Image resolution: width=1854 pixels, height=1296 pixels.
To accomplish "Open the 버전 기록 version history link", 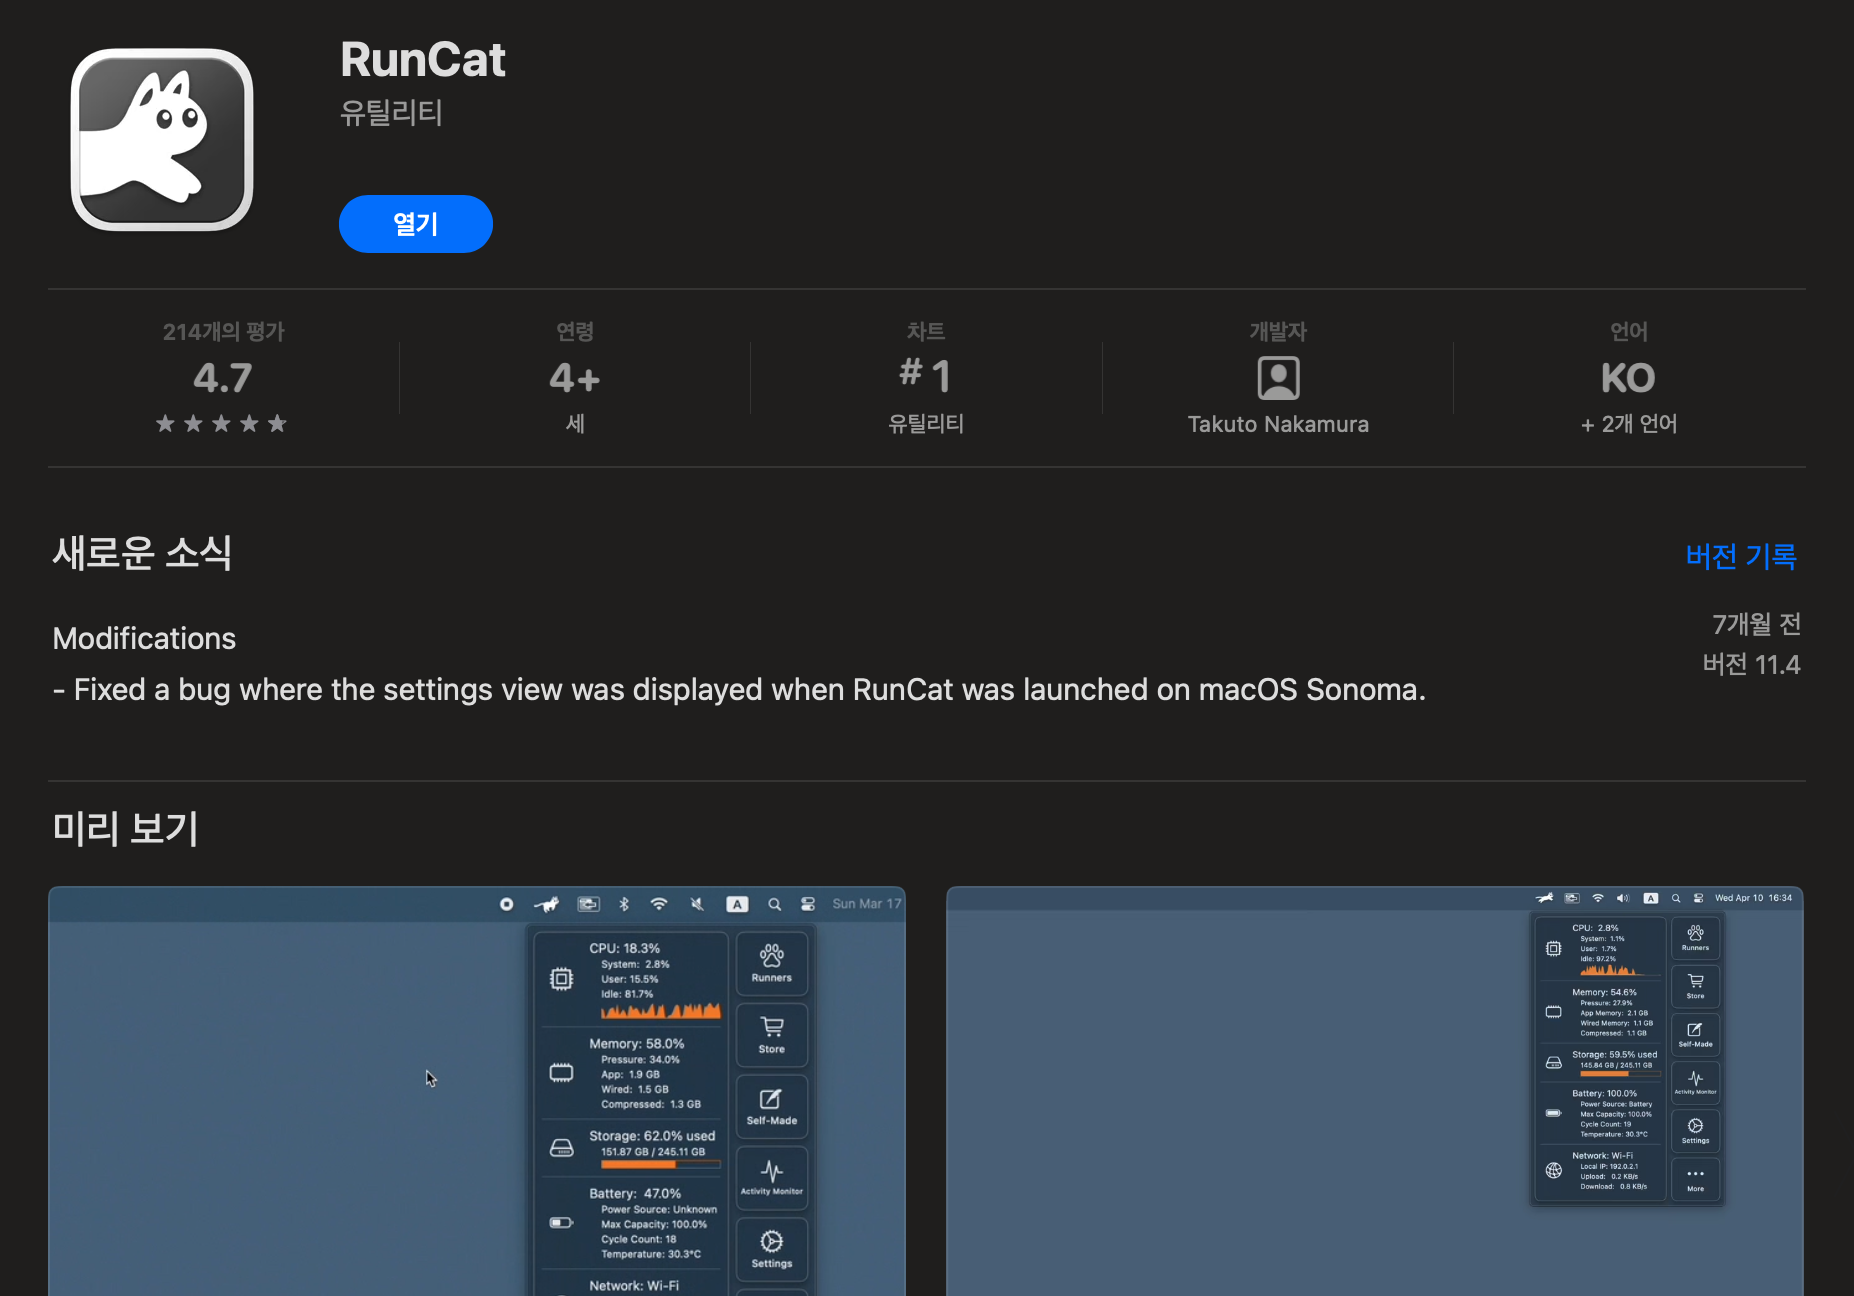I will [1740, 556].
